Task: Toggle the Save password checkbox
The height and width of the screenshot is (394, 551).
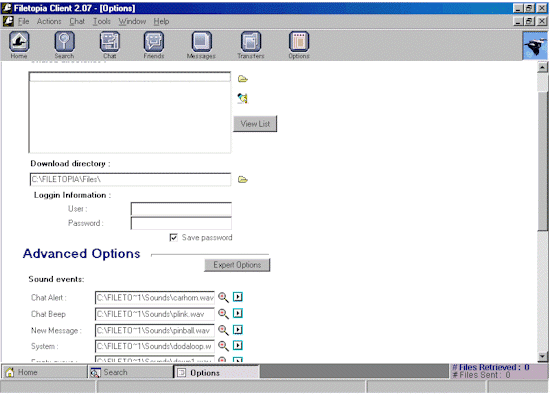Action: click(173, 238)
